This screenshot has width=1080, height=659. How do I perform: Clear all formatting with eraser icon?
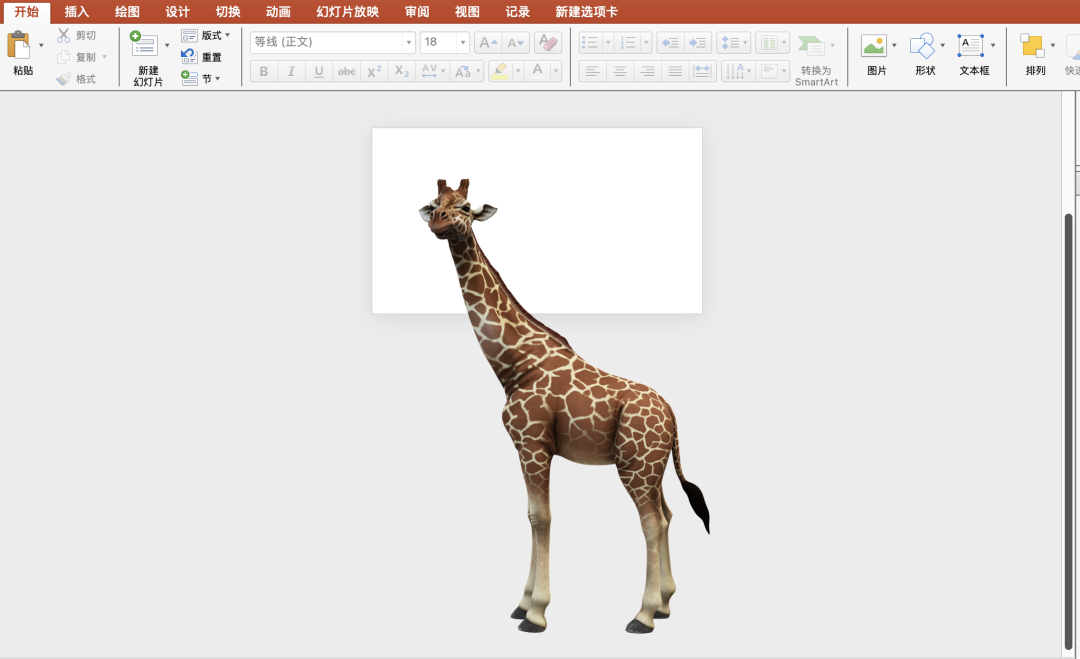click(548, 43)
